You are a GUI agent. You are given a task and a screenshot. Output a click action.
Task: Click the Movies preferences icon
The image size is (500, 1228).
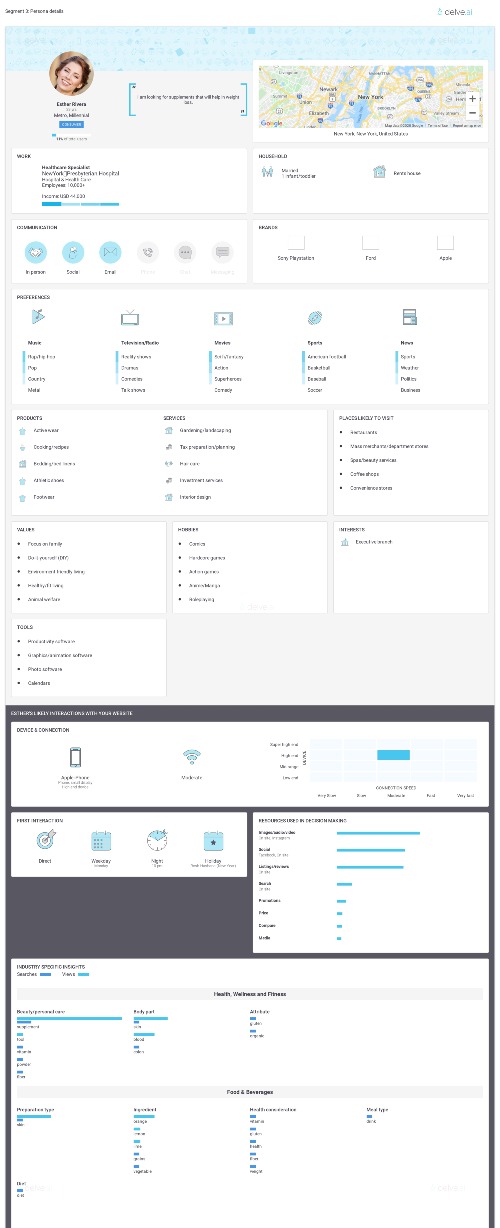coord(223,318)
